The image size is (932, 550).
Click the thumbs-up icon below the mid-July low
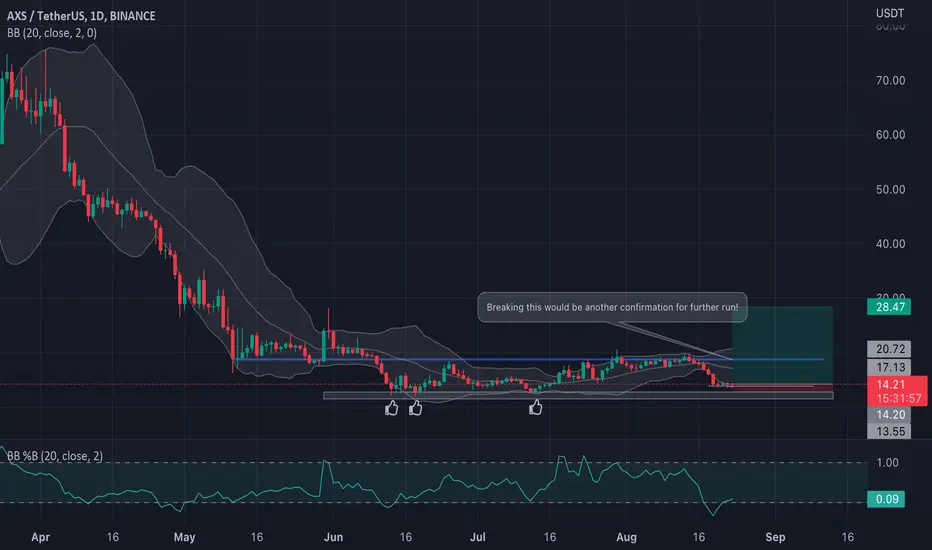(536, 407)
